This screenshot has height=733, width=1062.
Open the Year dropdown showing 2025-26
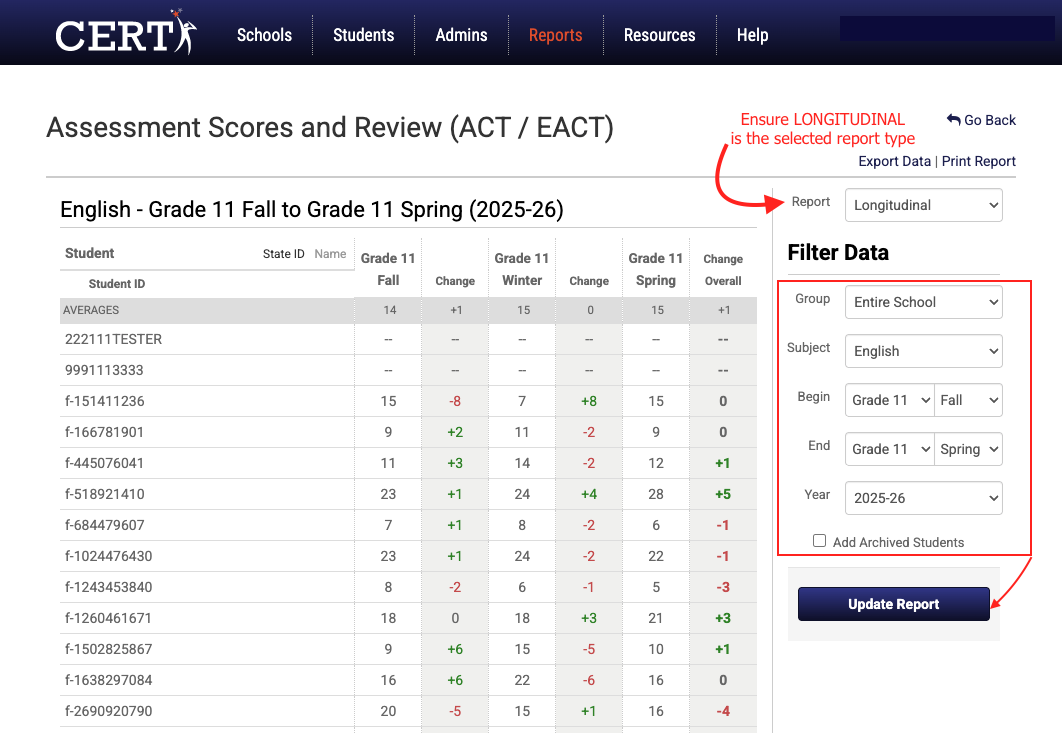pyautogui.click(x=923, y=498)
